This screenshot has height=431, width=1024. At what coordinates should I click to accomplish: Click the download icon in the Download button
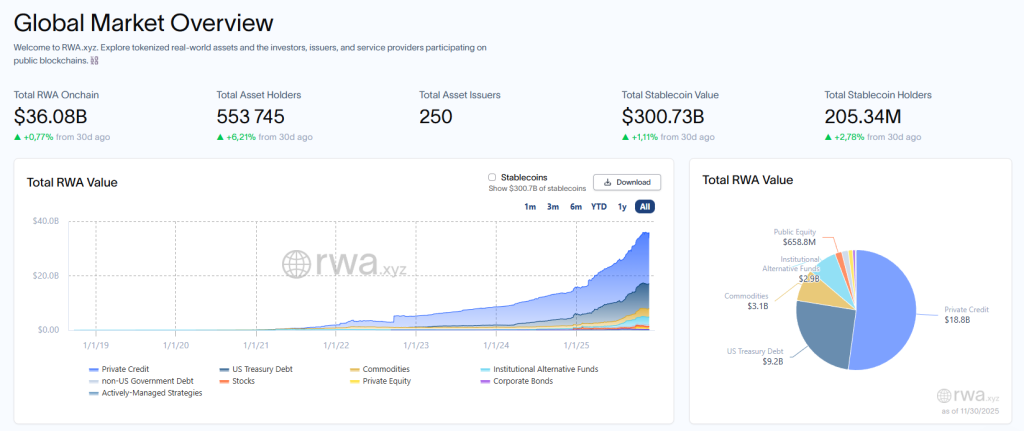tap(608, 182)
